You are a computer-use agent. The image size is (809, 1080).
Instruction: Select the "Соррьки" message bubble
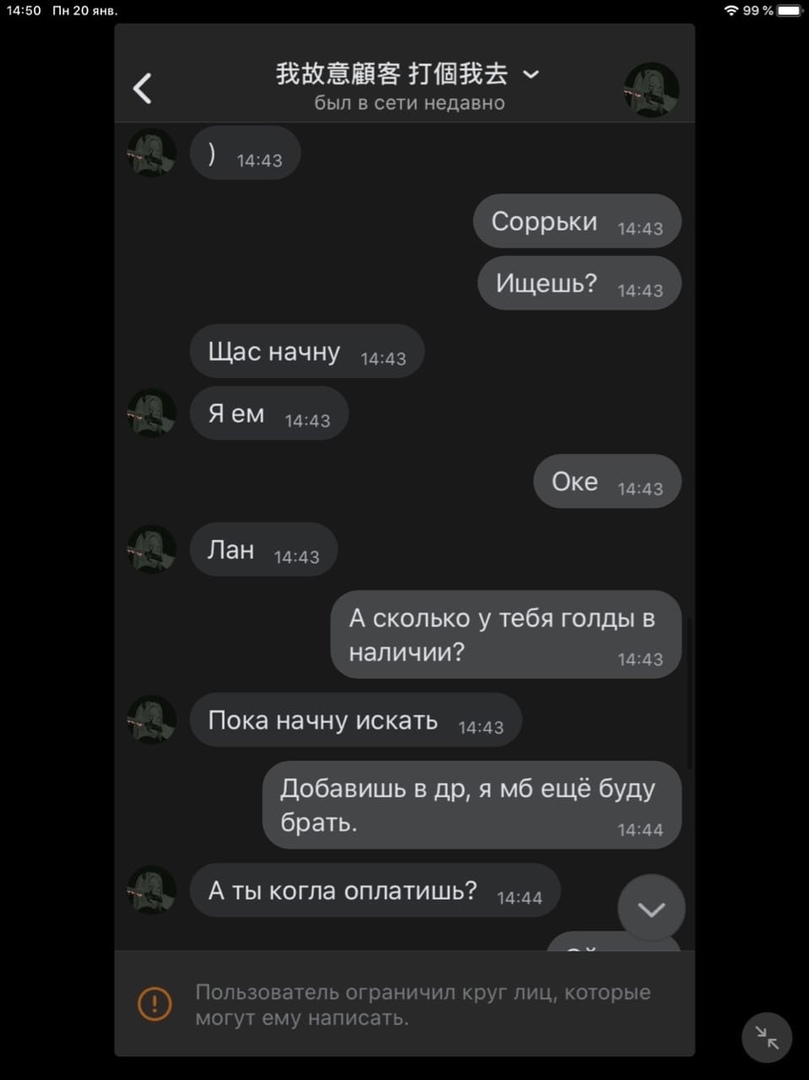click(577, 221)
